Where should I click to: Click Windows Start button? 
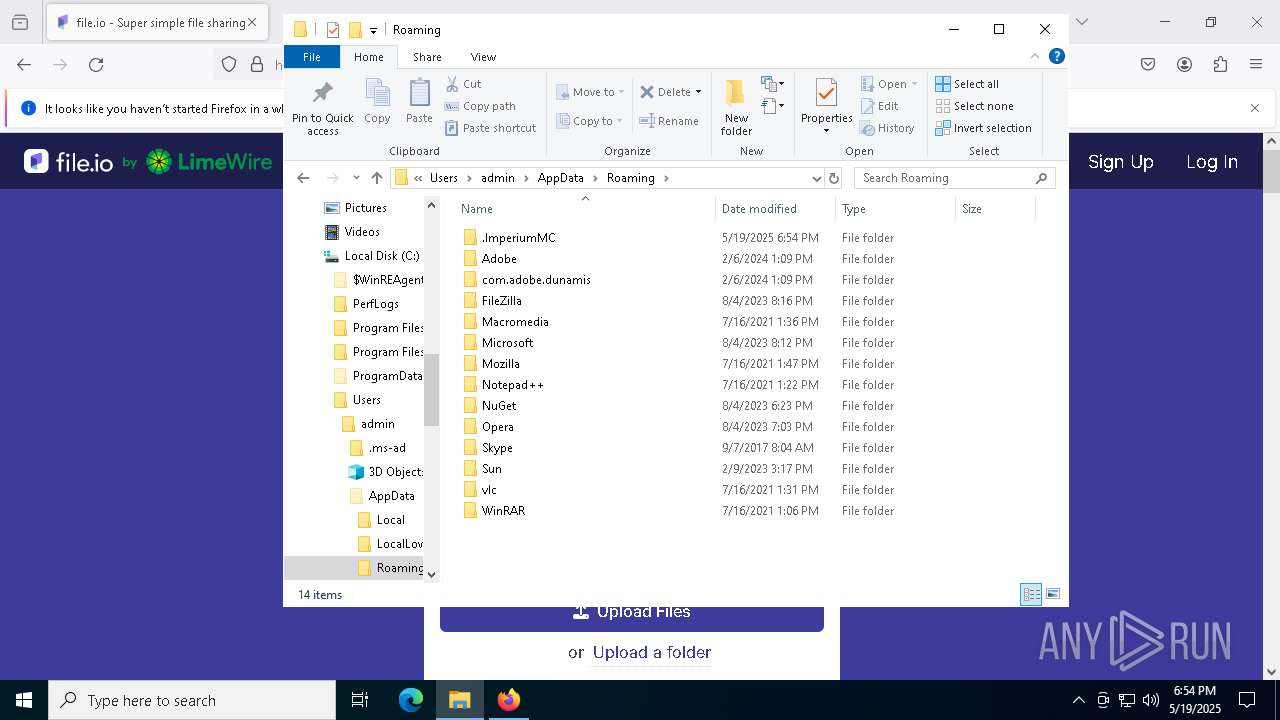point(24,700)
